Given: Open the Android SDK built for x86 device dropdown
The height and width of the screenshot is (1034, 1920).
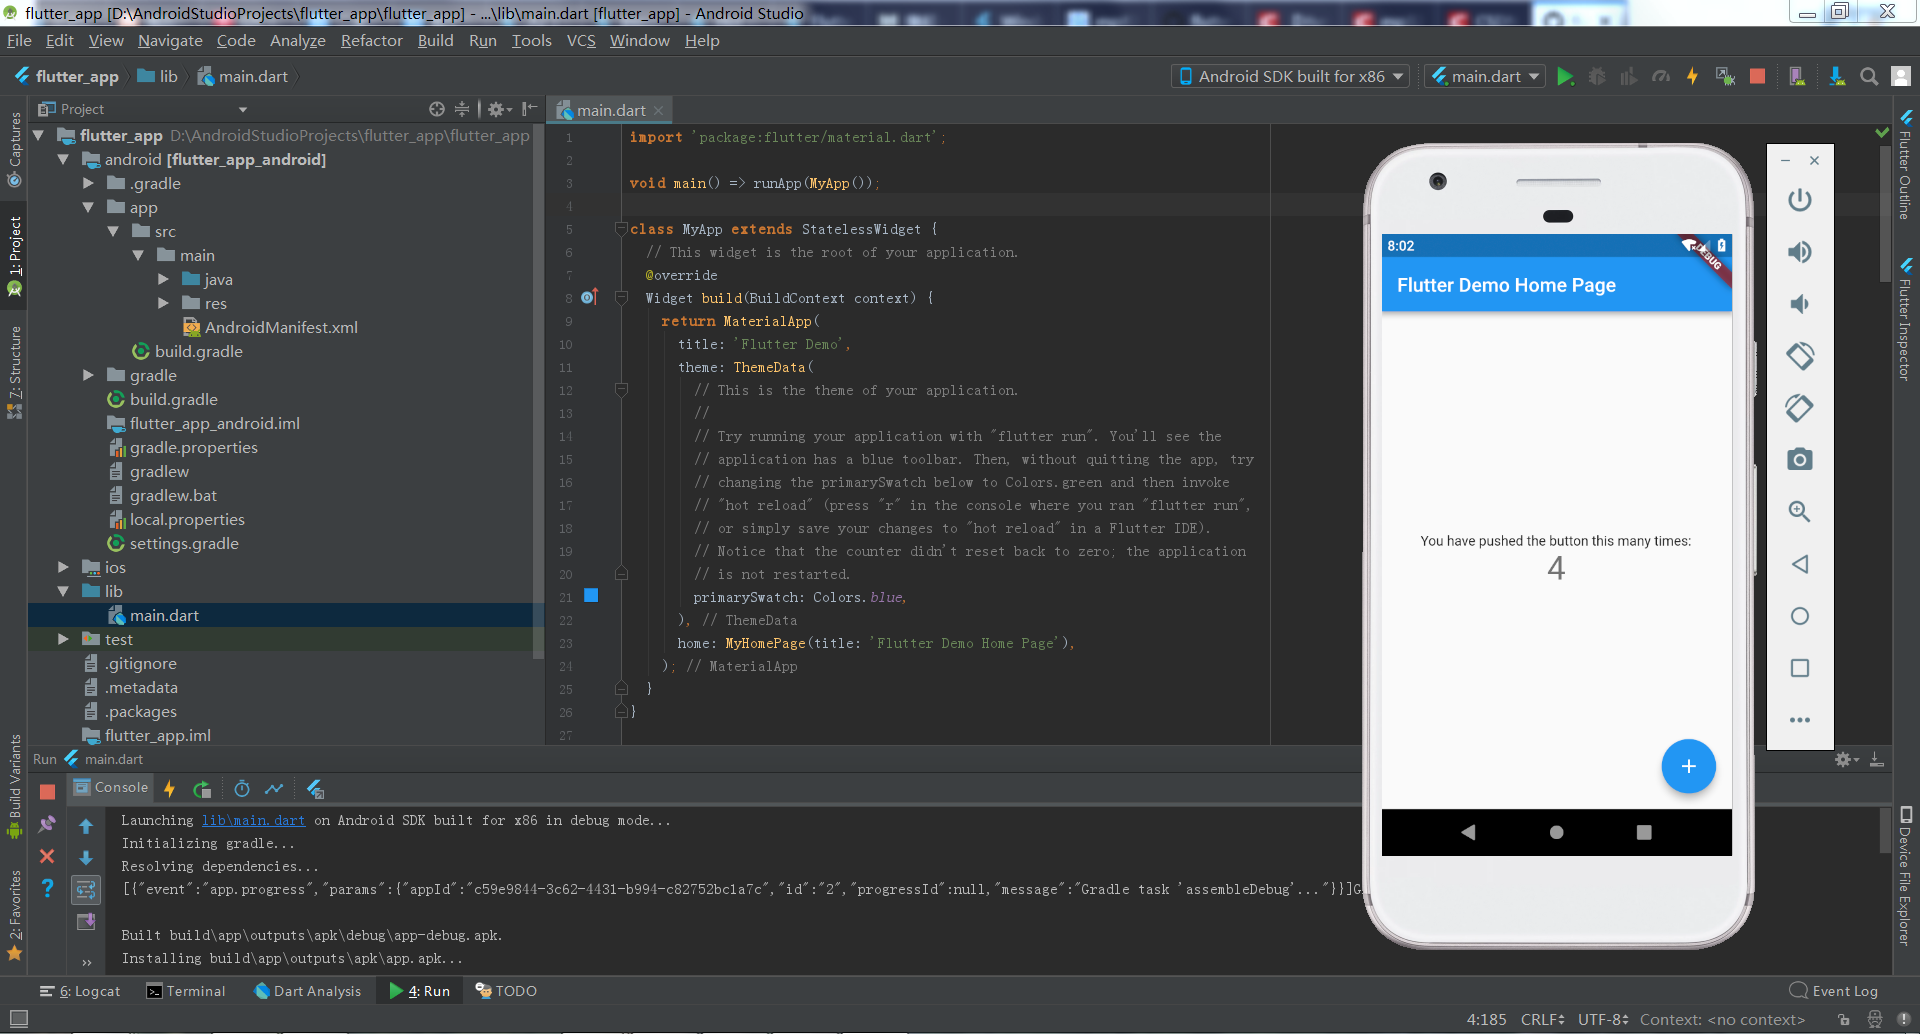Looking at the screenshot, I should (x=1290, y=76).
